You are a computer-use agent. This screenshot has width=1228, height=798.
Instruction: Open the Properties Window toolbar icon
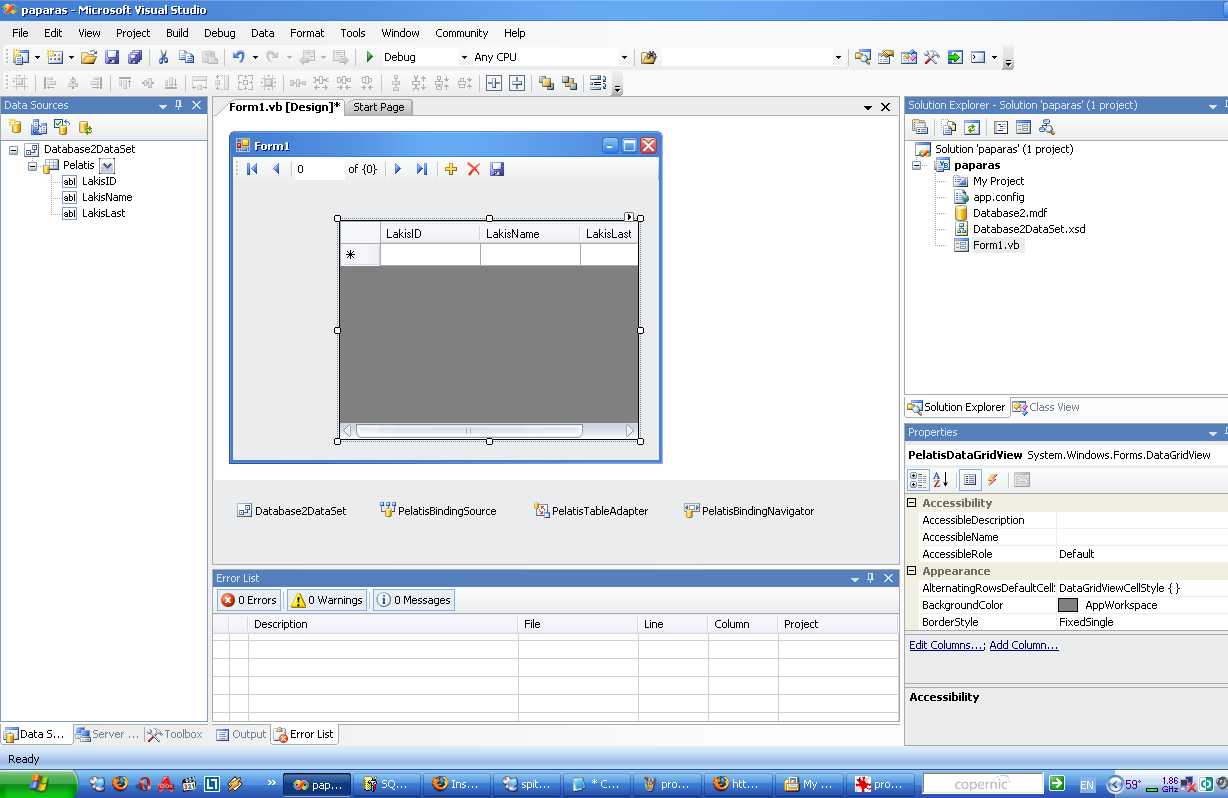coord(886,57)
